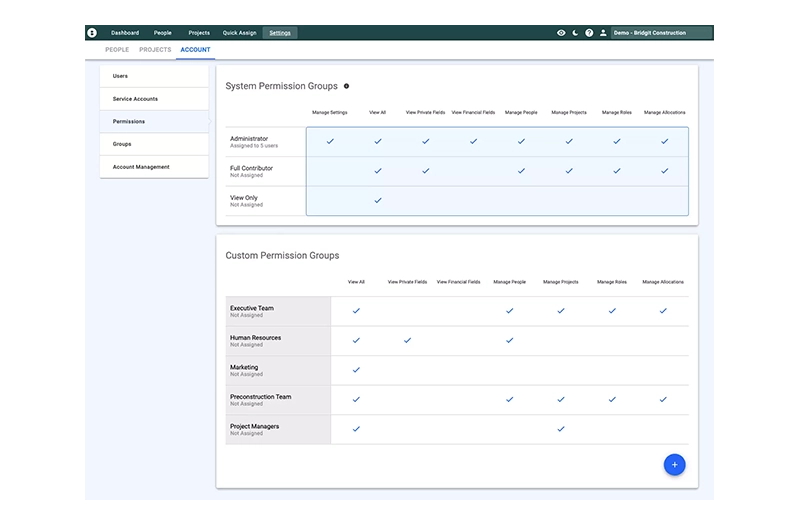This screenshot has width=800, height=525.
Task: Toggle Preconstruction Team Manage Roles checkmark
Action: pos(612,399)
